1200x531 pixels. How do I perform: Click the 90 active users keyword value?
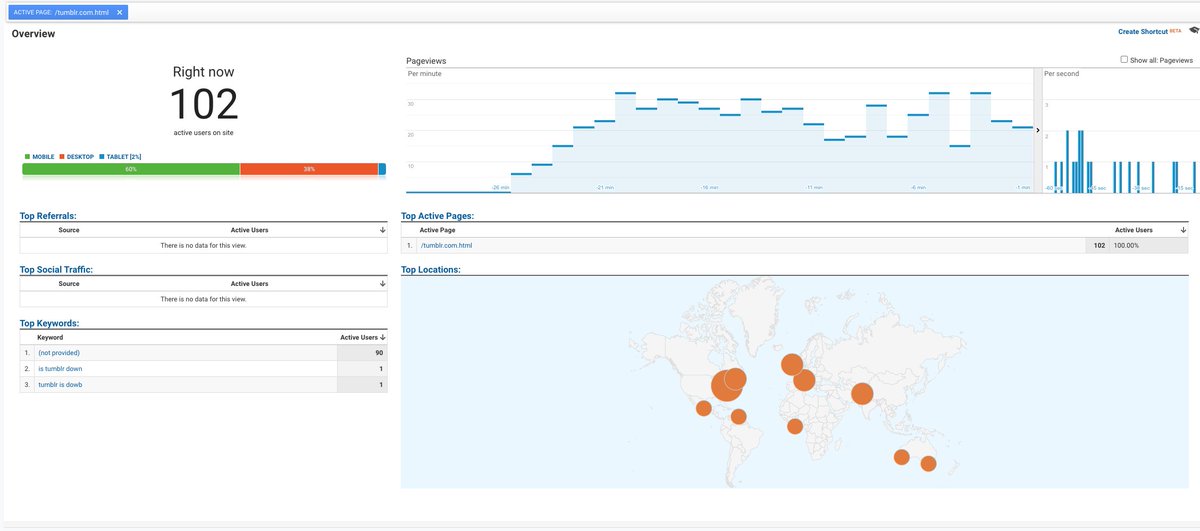379,353
